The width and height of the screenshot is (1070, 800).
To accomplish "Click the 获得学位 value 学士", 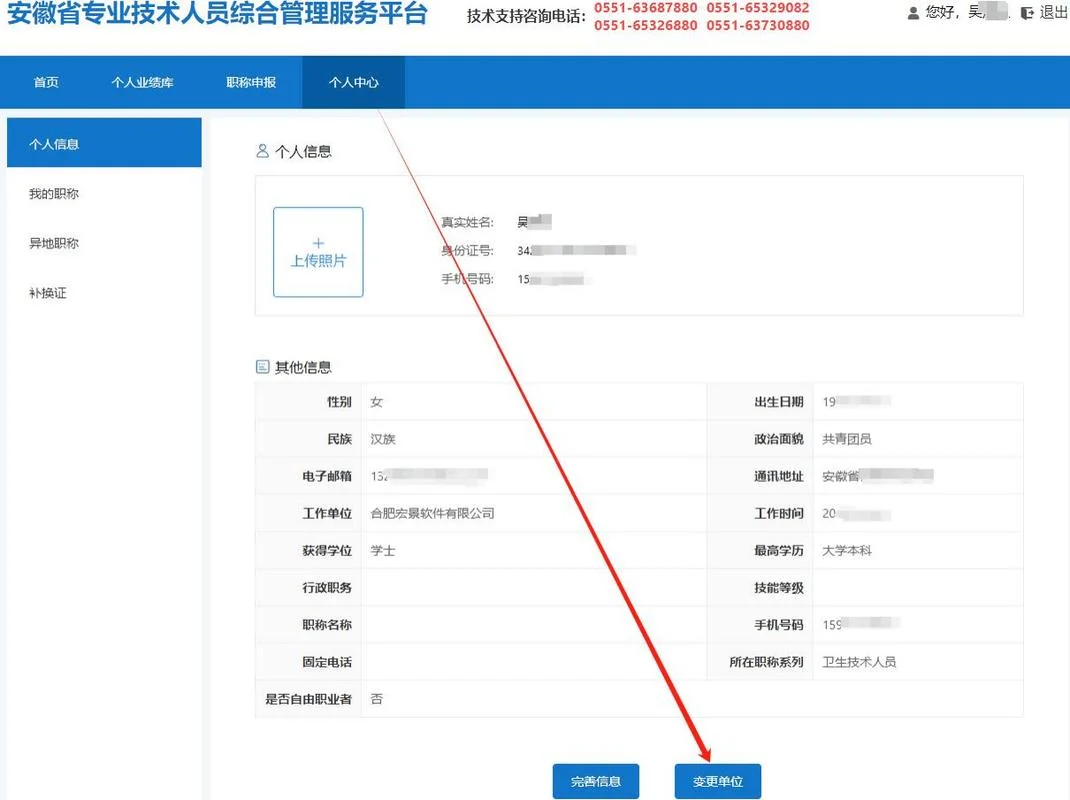I will 383,550.
